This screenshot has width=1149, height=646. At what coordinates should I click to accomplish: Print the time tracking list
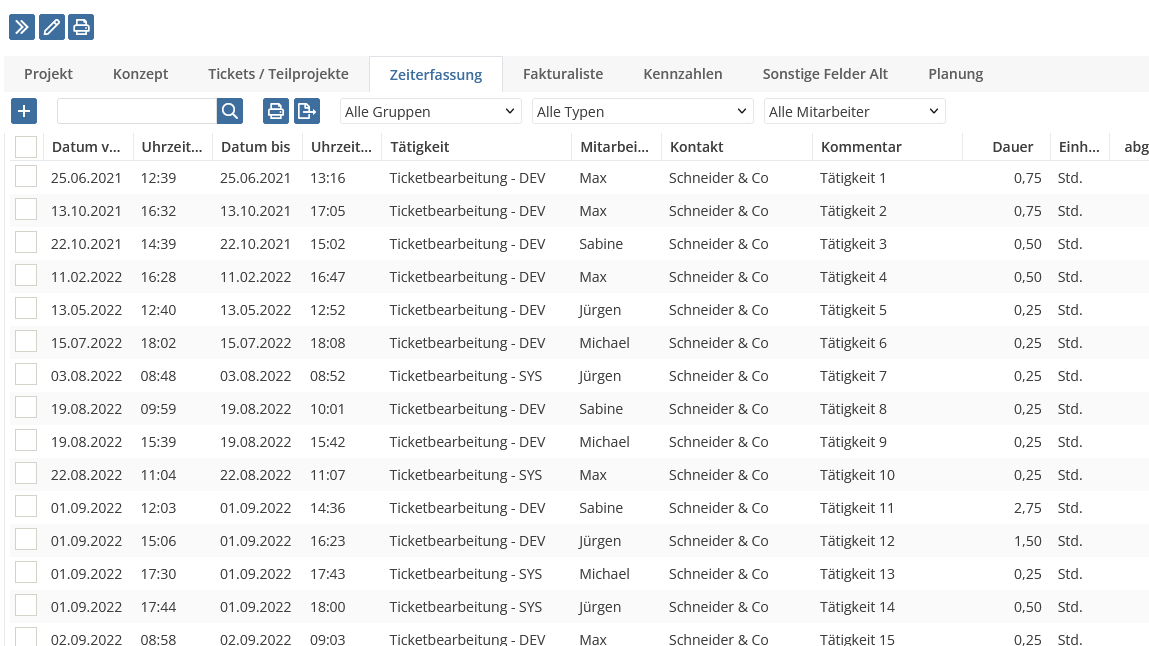pyautogui.click(x=276, y=111)
